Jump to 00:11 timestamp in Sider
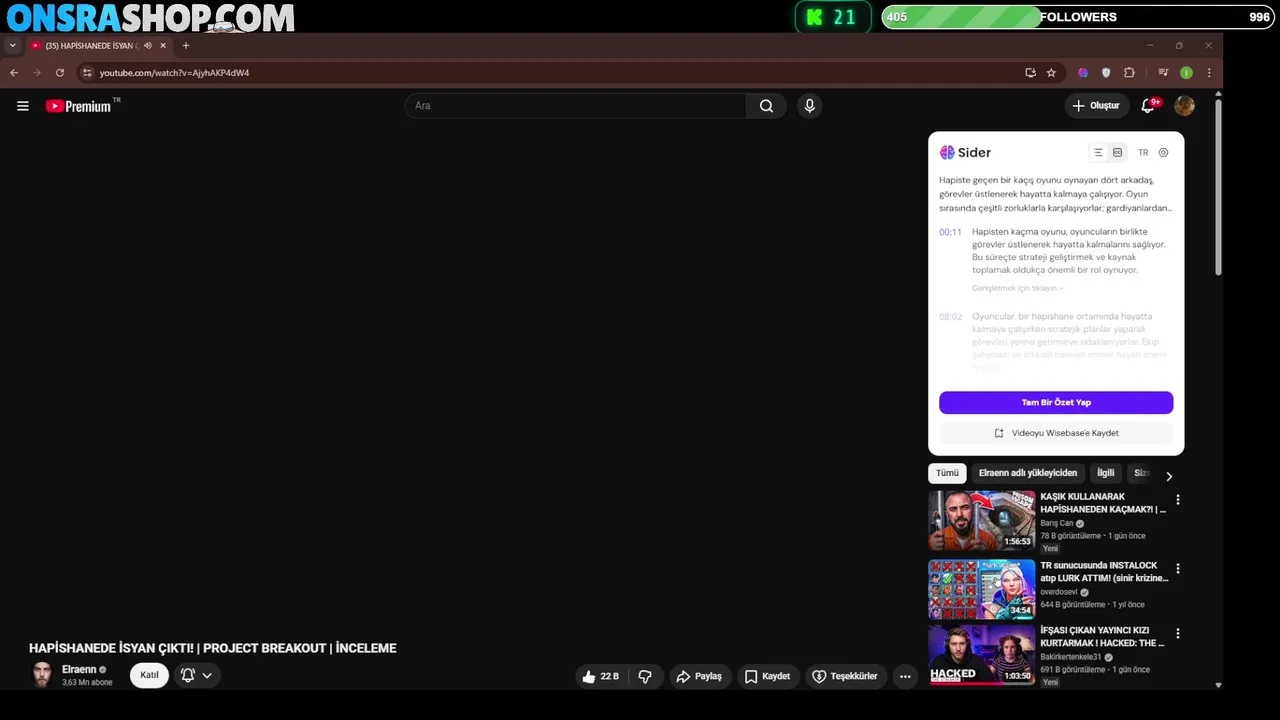This screenshot has height=720, width=1280. pos(950,232)
